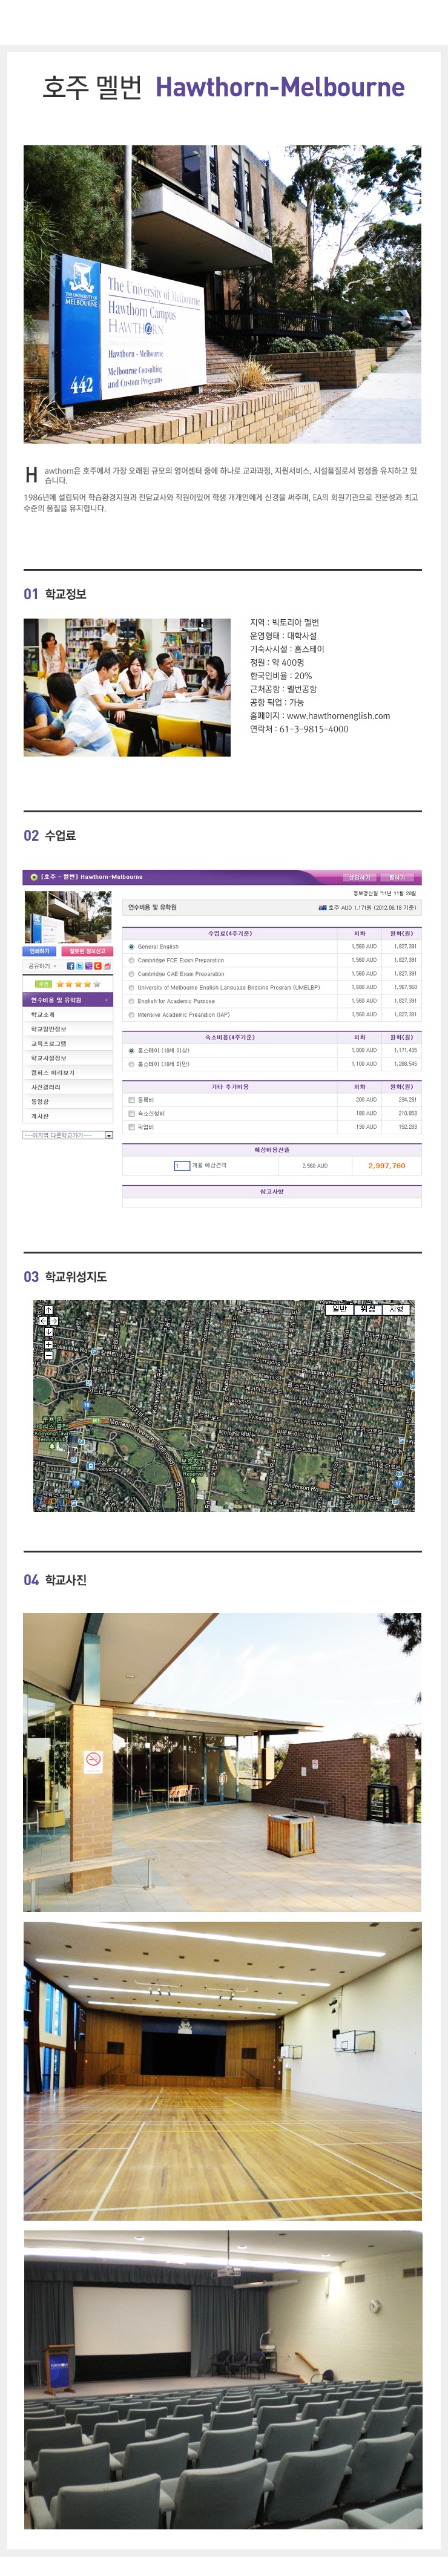This screenshot has width=448, height=2576.
Task: Open 사진갤러리 sidebar menu item
Action: [46, 1087]
